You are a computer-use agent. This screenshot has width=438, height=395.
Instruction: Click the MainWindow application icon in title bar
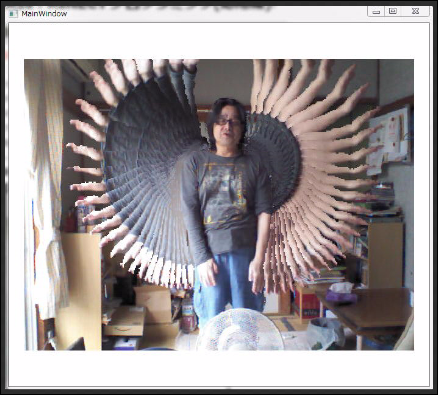pos(13,14)
